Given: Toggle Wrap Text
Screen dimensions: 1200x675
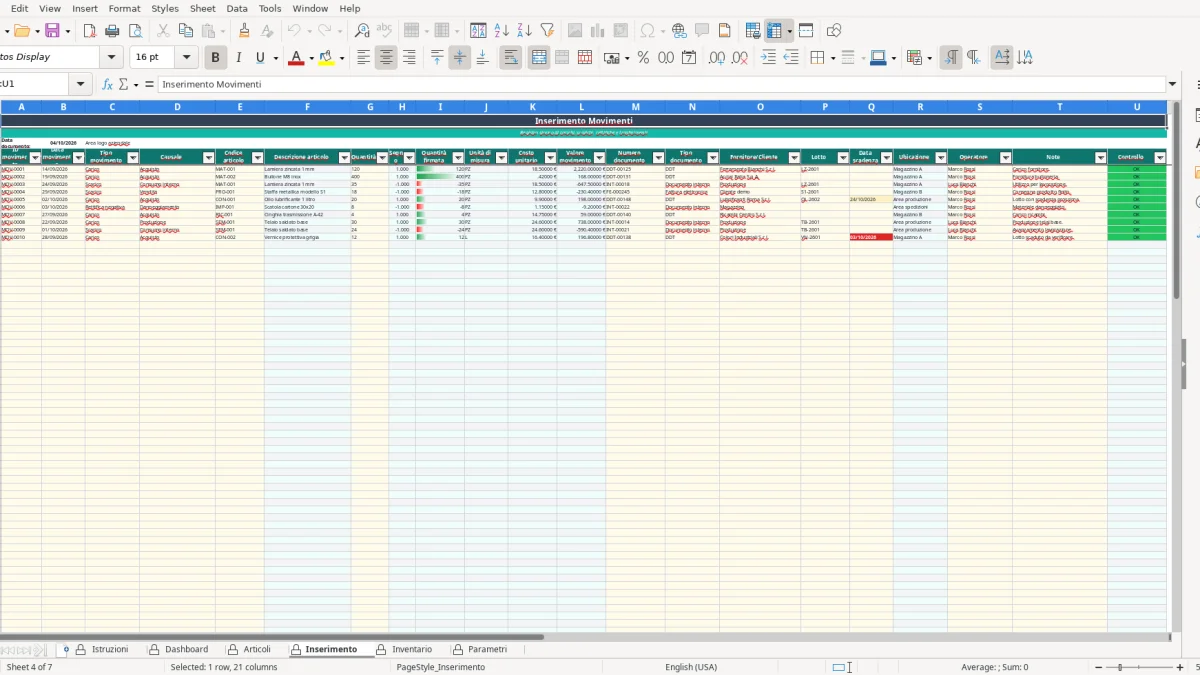Looking at the screenshot, I should coord(510,58).
